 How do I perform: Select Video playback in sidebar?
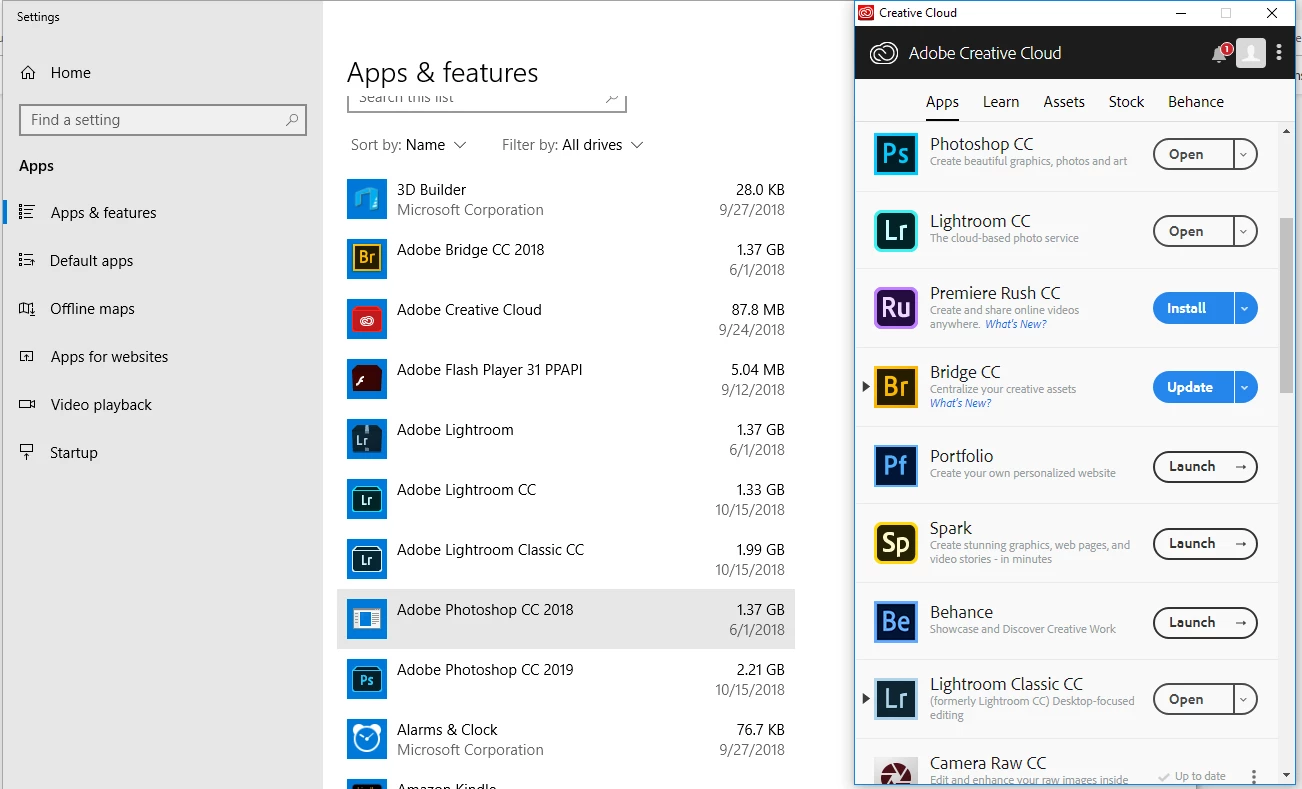pos(163,405)
